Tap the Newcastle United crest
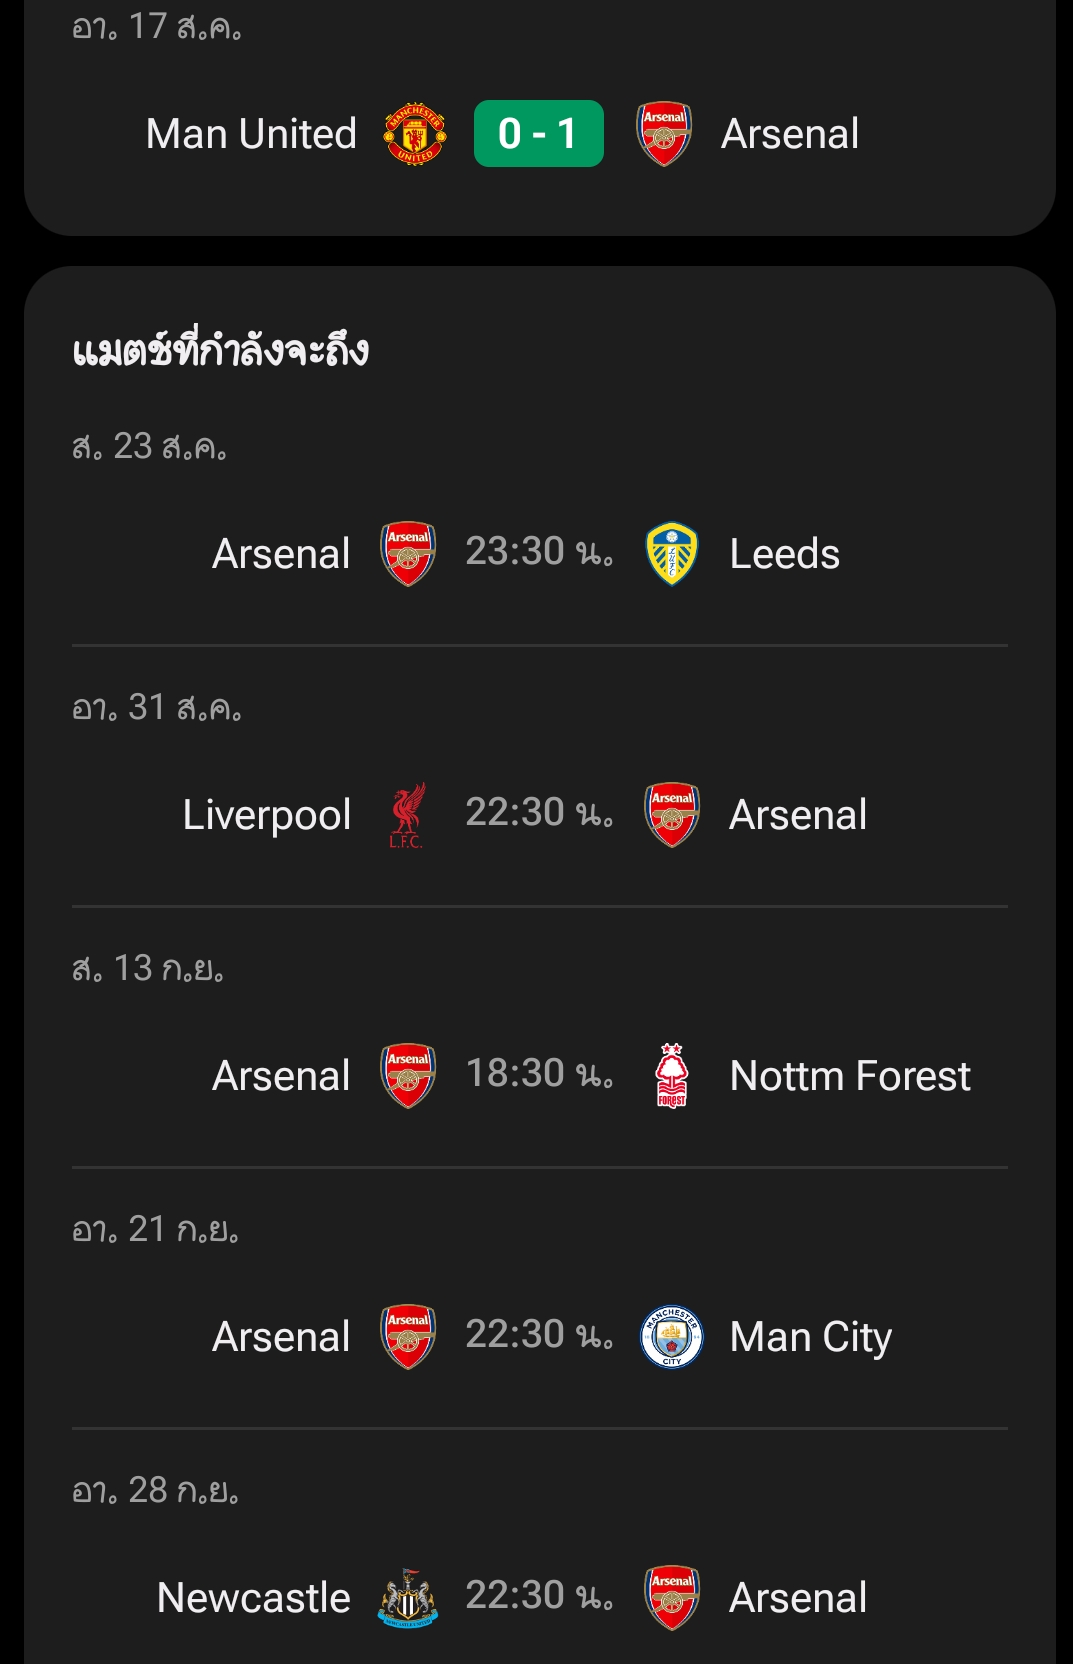Viewport: 1073px width, 1664px height. 408,1597
